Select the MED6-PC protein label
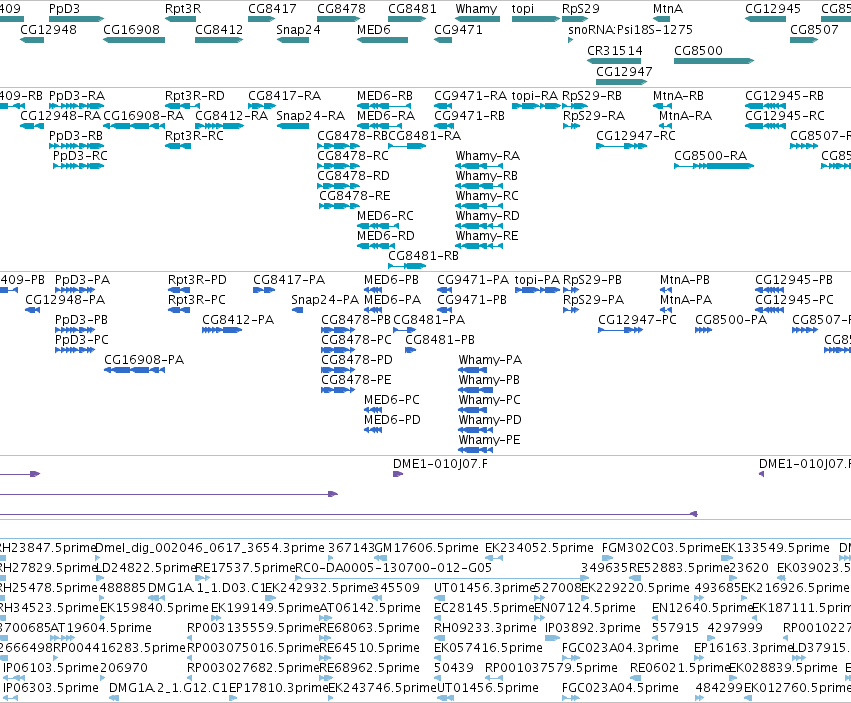851x703 pixels. [392, 400]
